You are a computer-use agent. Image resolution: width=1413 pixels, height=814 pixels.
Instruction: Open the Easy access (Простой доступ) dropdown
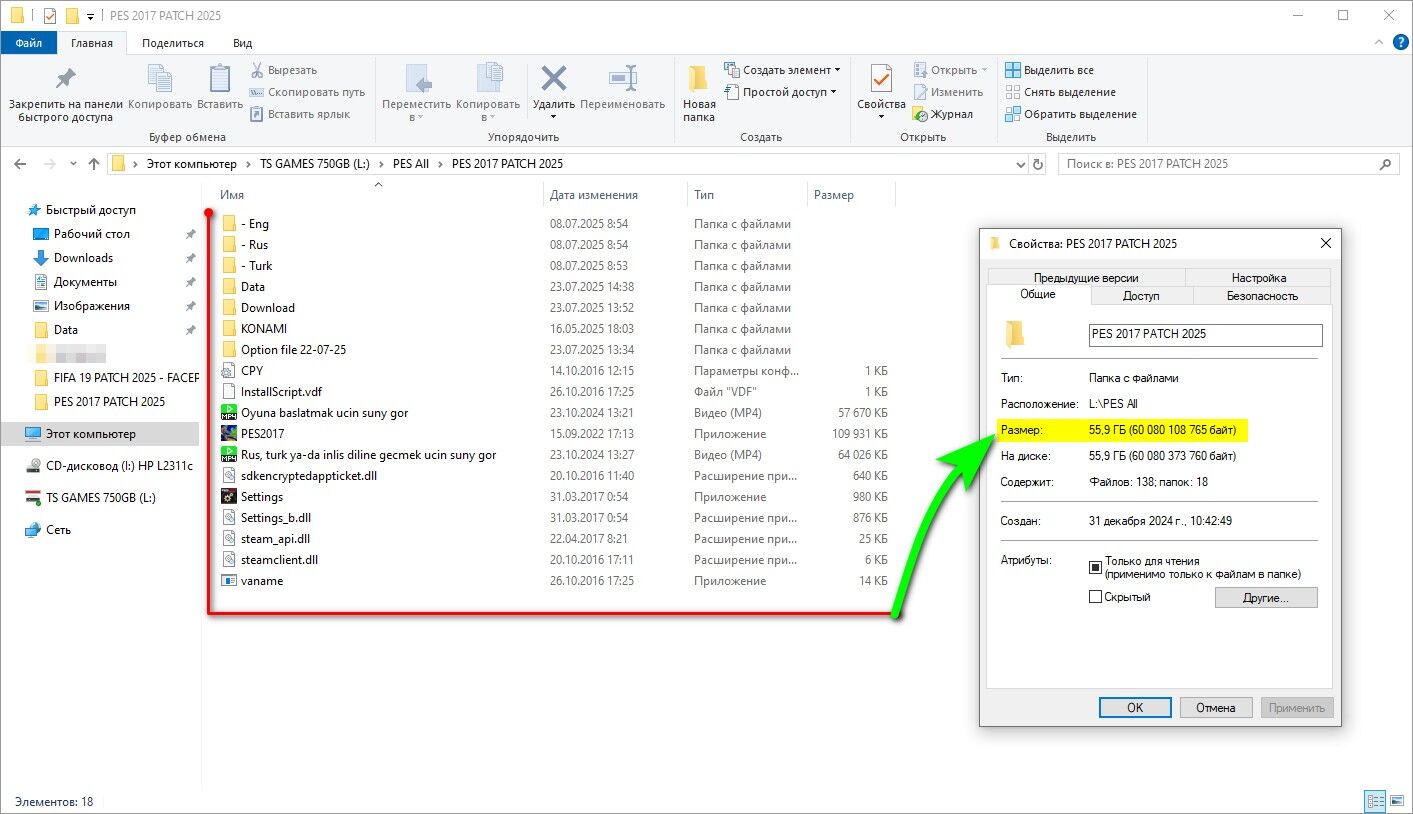coord(782,92)
